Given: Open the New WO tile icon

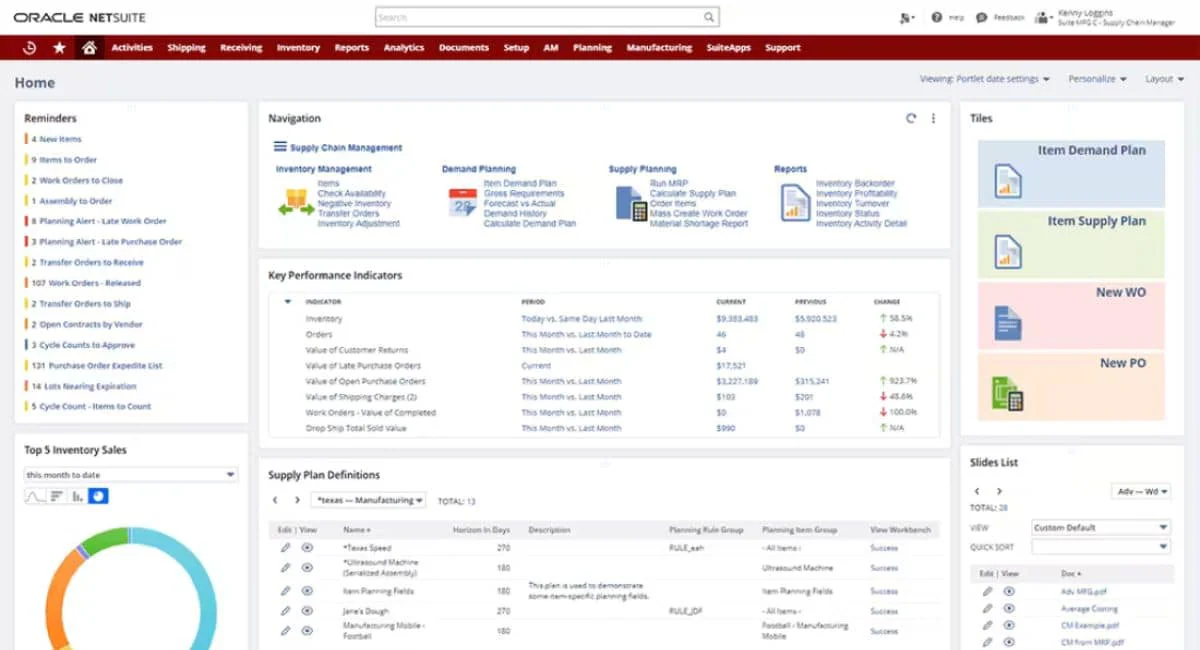Looking at the screenshot, I should pos(1008,322).
